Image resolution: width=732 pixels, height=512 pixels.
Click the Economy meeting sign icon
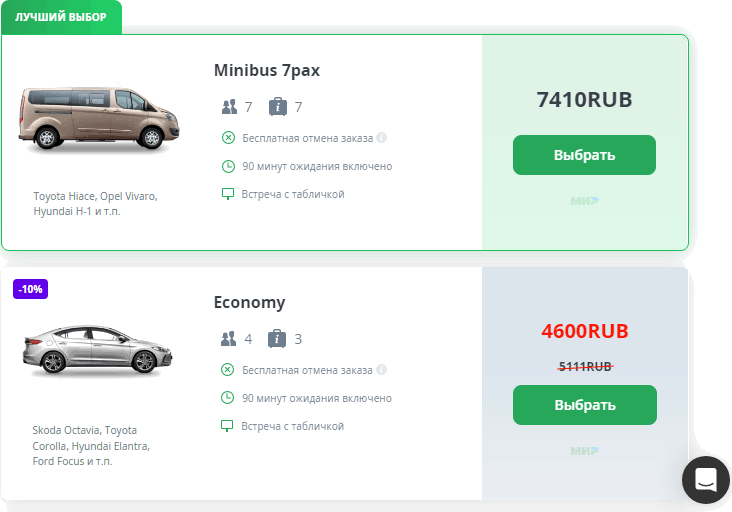click(228, 426)
